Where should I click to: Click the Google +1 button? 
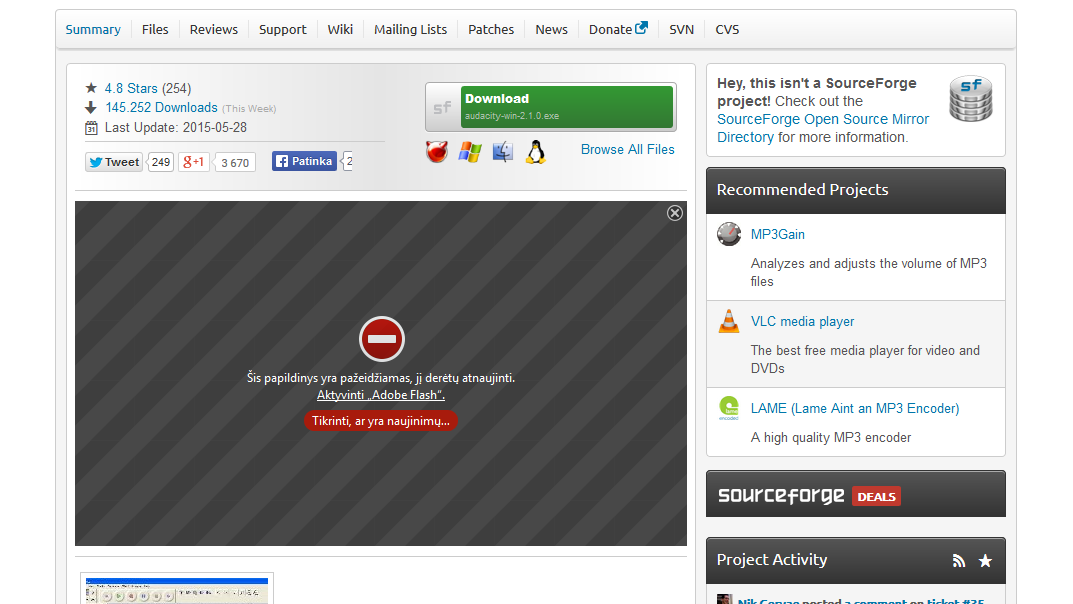coord(194,162)
